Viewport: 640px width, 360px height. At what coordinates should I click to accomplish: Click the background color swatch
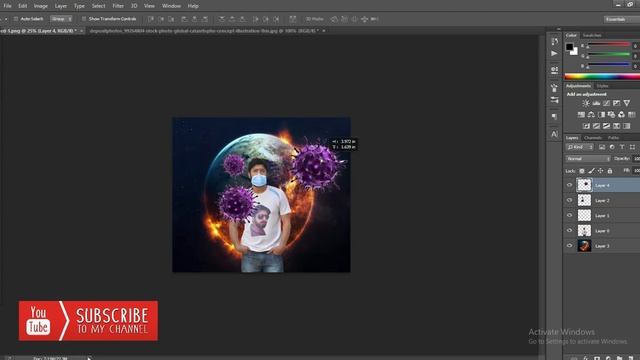pyautogui.click(x=575, y=52)
